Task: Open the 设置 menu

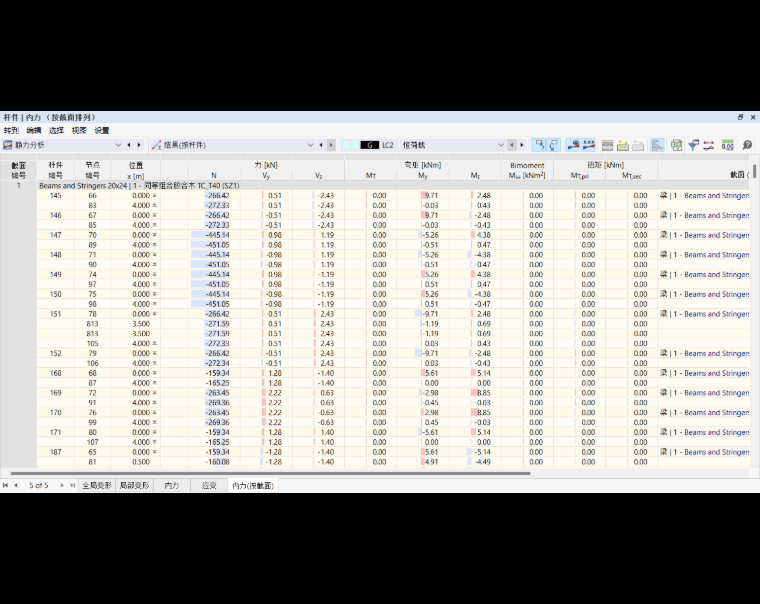Action: (102, 130)
